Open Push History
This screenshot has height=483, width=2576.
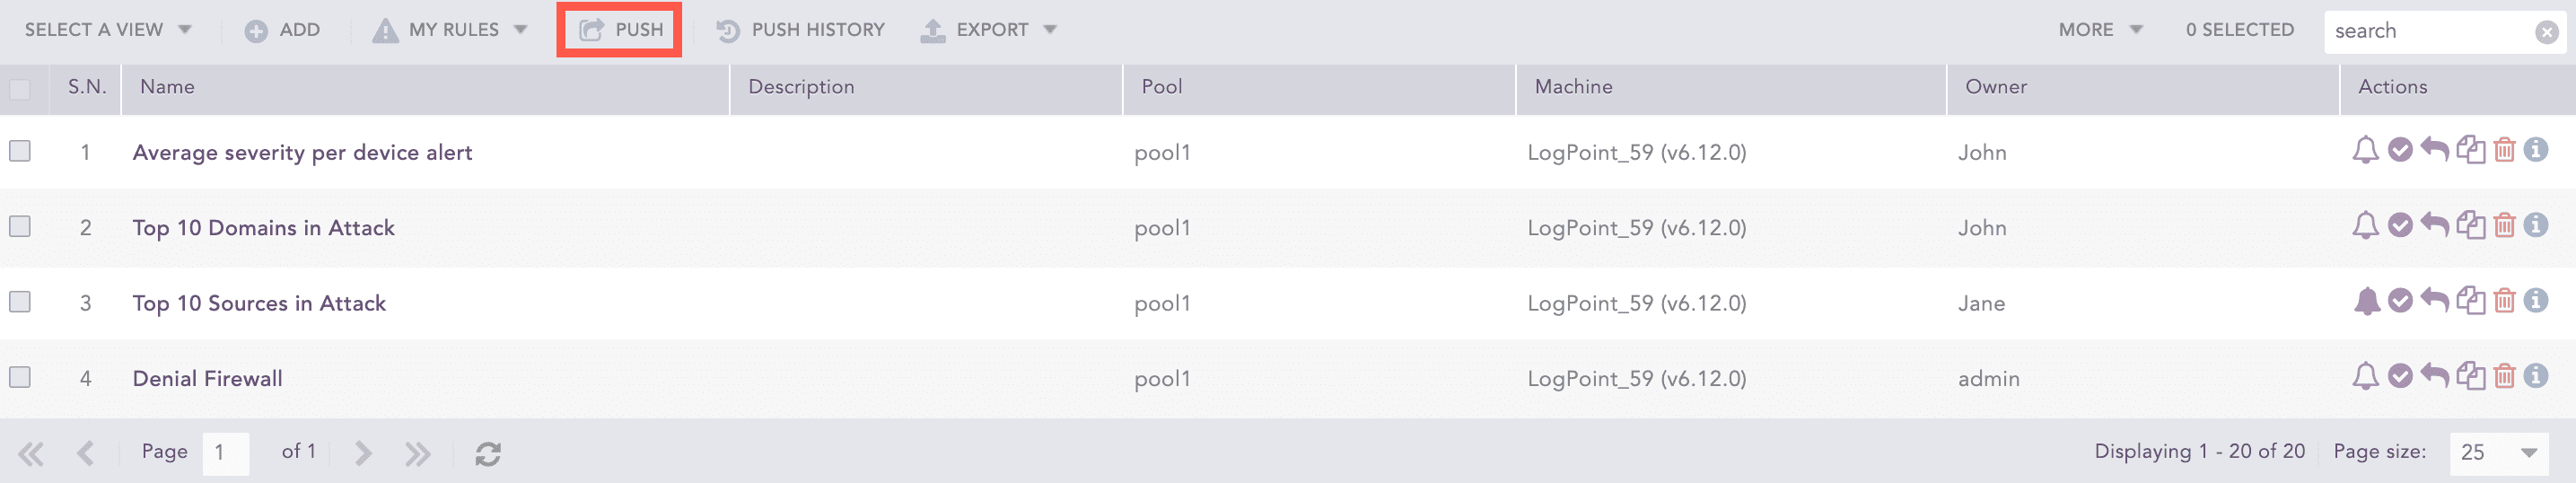pyautogui.click(x=801, y=30)
